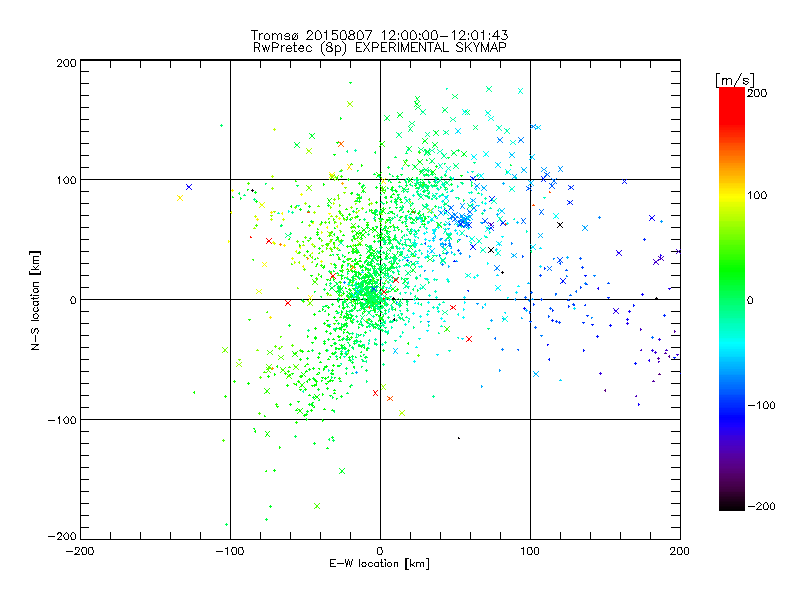Click the x-axis tick label '0'
800x600 pixels.
coord(380,551)
